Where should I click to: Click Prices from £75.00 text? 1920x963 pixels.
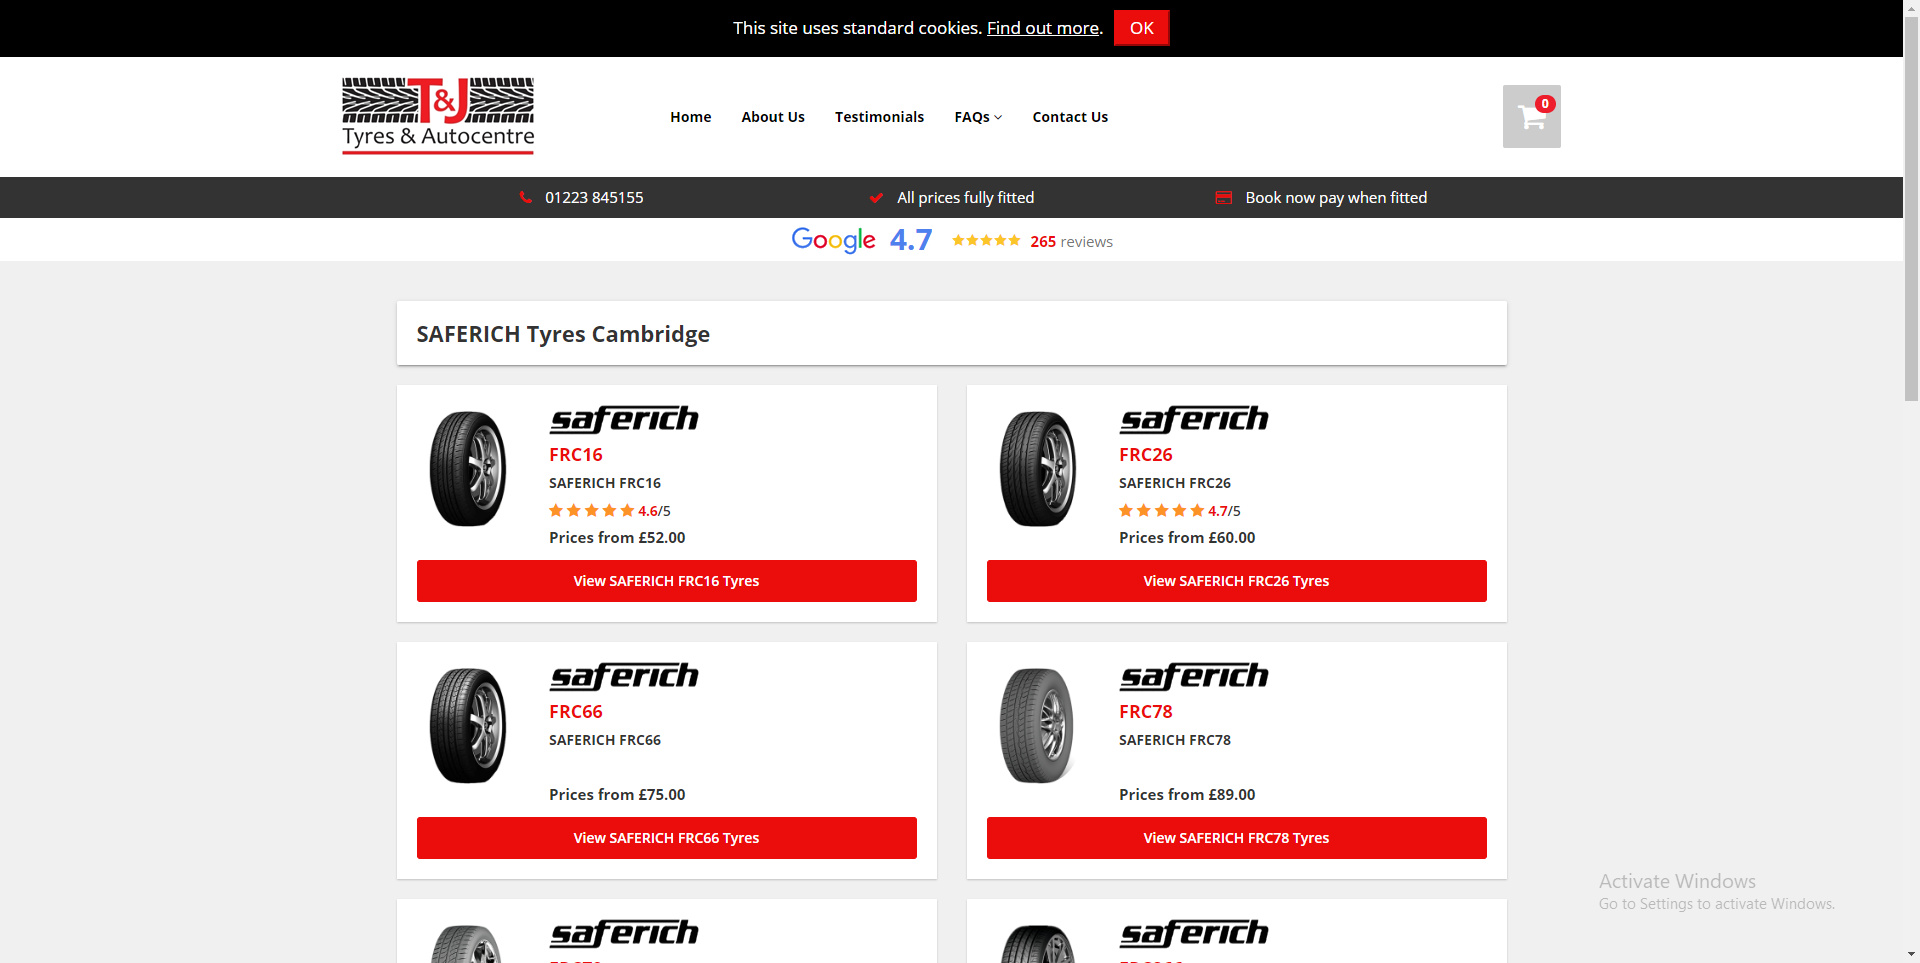pyautogui.click(x=617, y=795)
